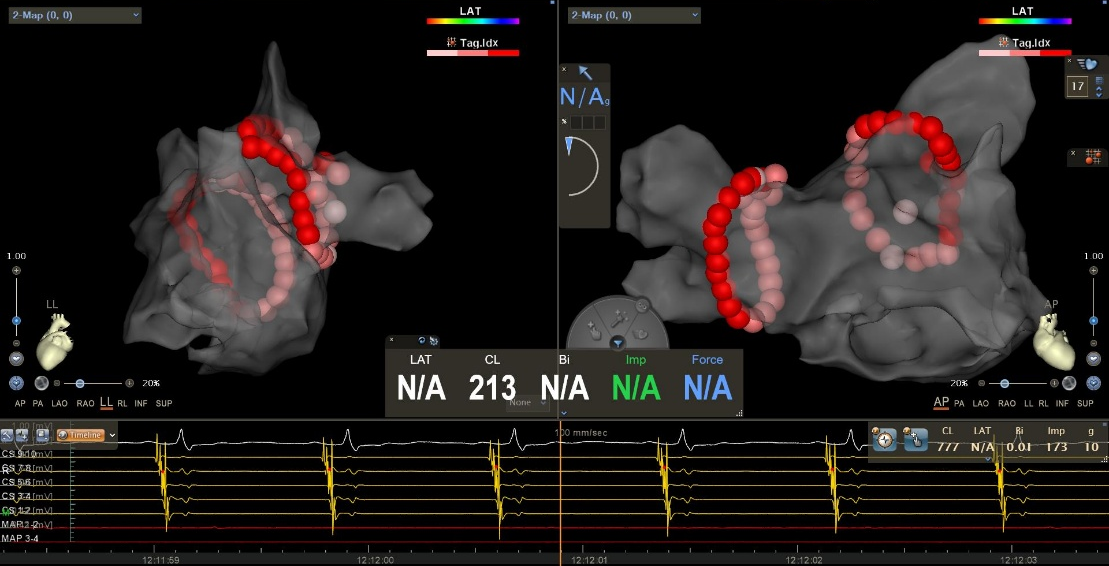Open settings gear on the LAT/CL data panel

pos(434,340)
